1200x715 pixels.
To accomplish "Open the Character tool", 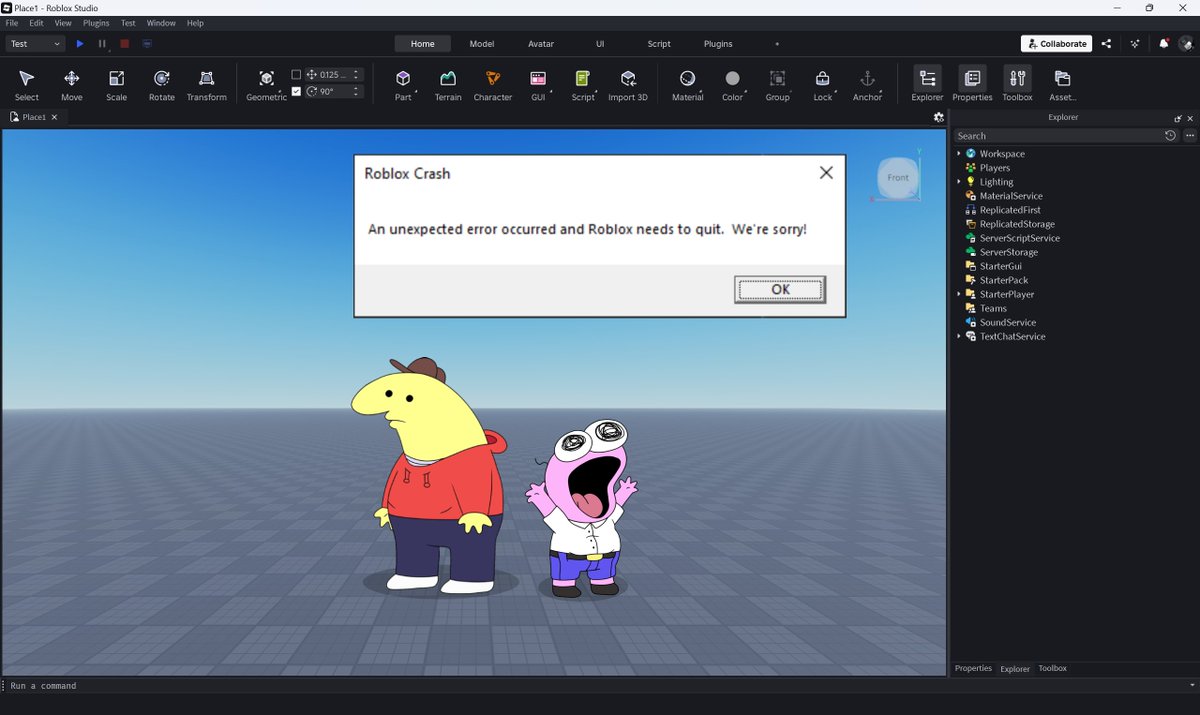I will coord(493,85).
